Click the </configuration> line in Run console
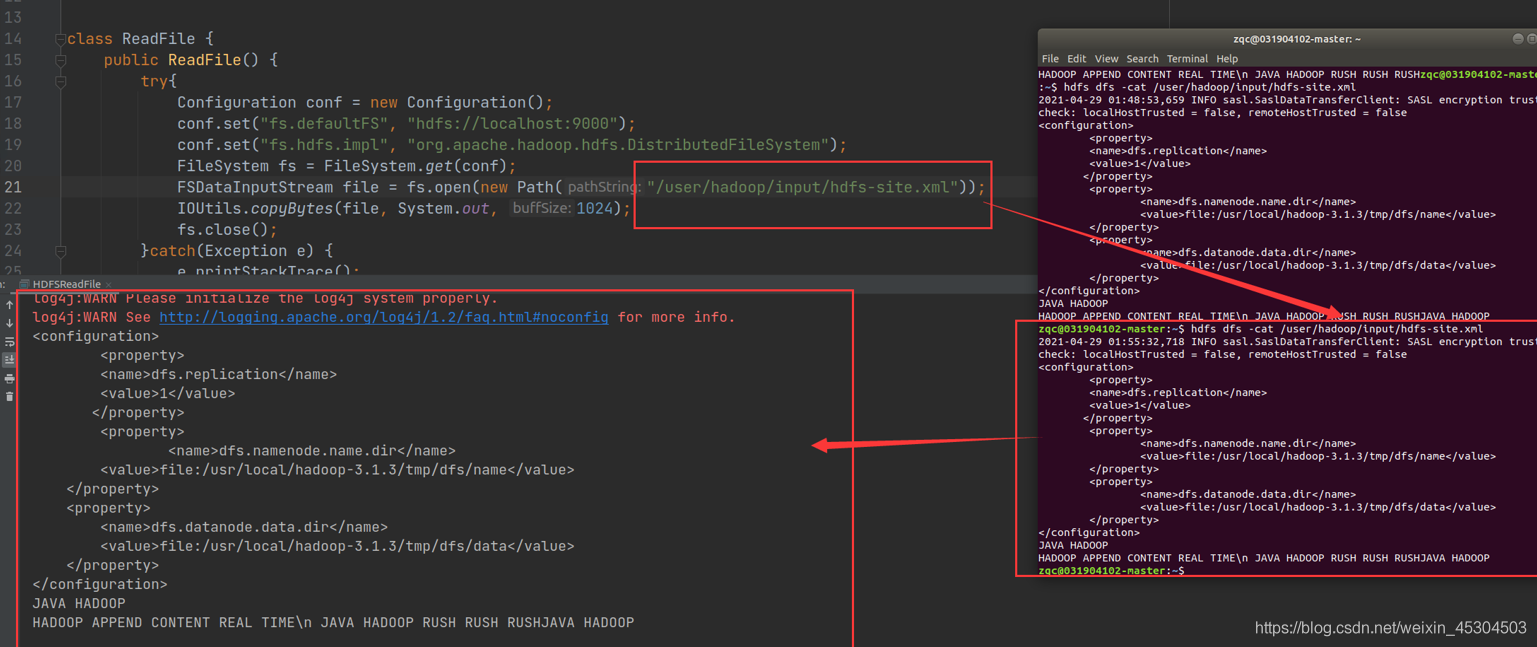1537x647 pixels. tap(100, 584)
